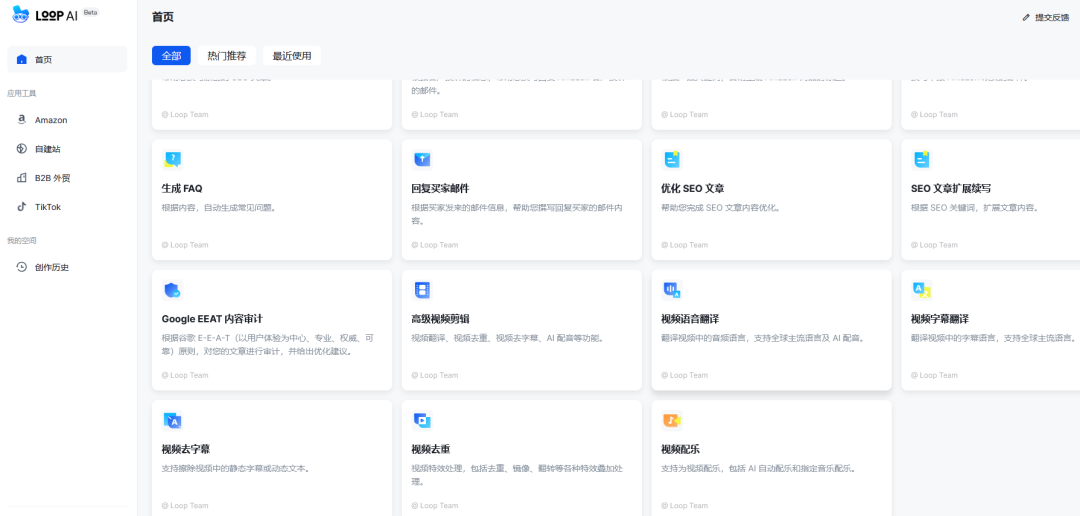Switch to the 最近使用 tab
Image resolution: width=1080 pixels, height=516 pixels.
[x=292, y=56]
